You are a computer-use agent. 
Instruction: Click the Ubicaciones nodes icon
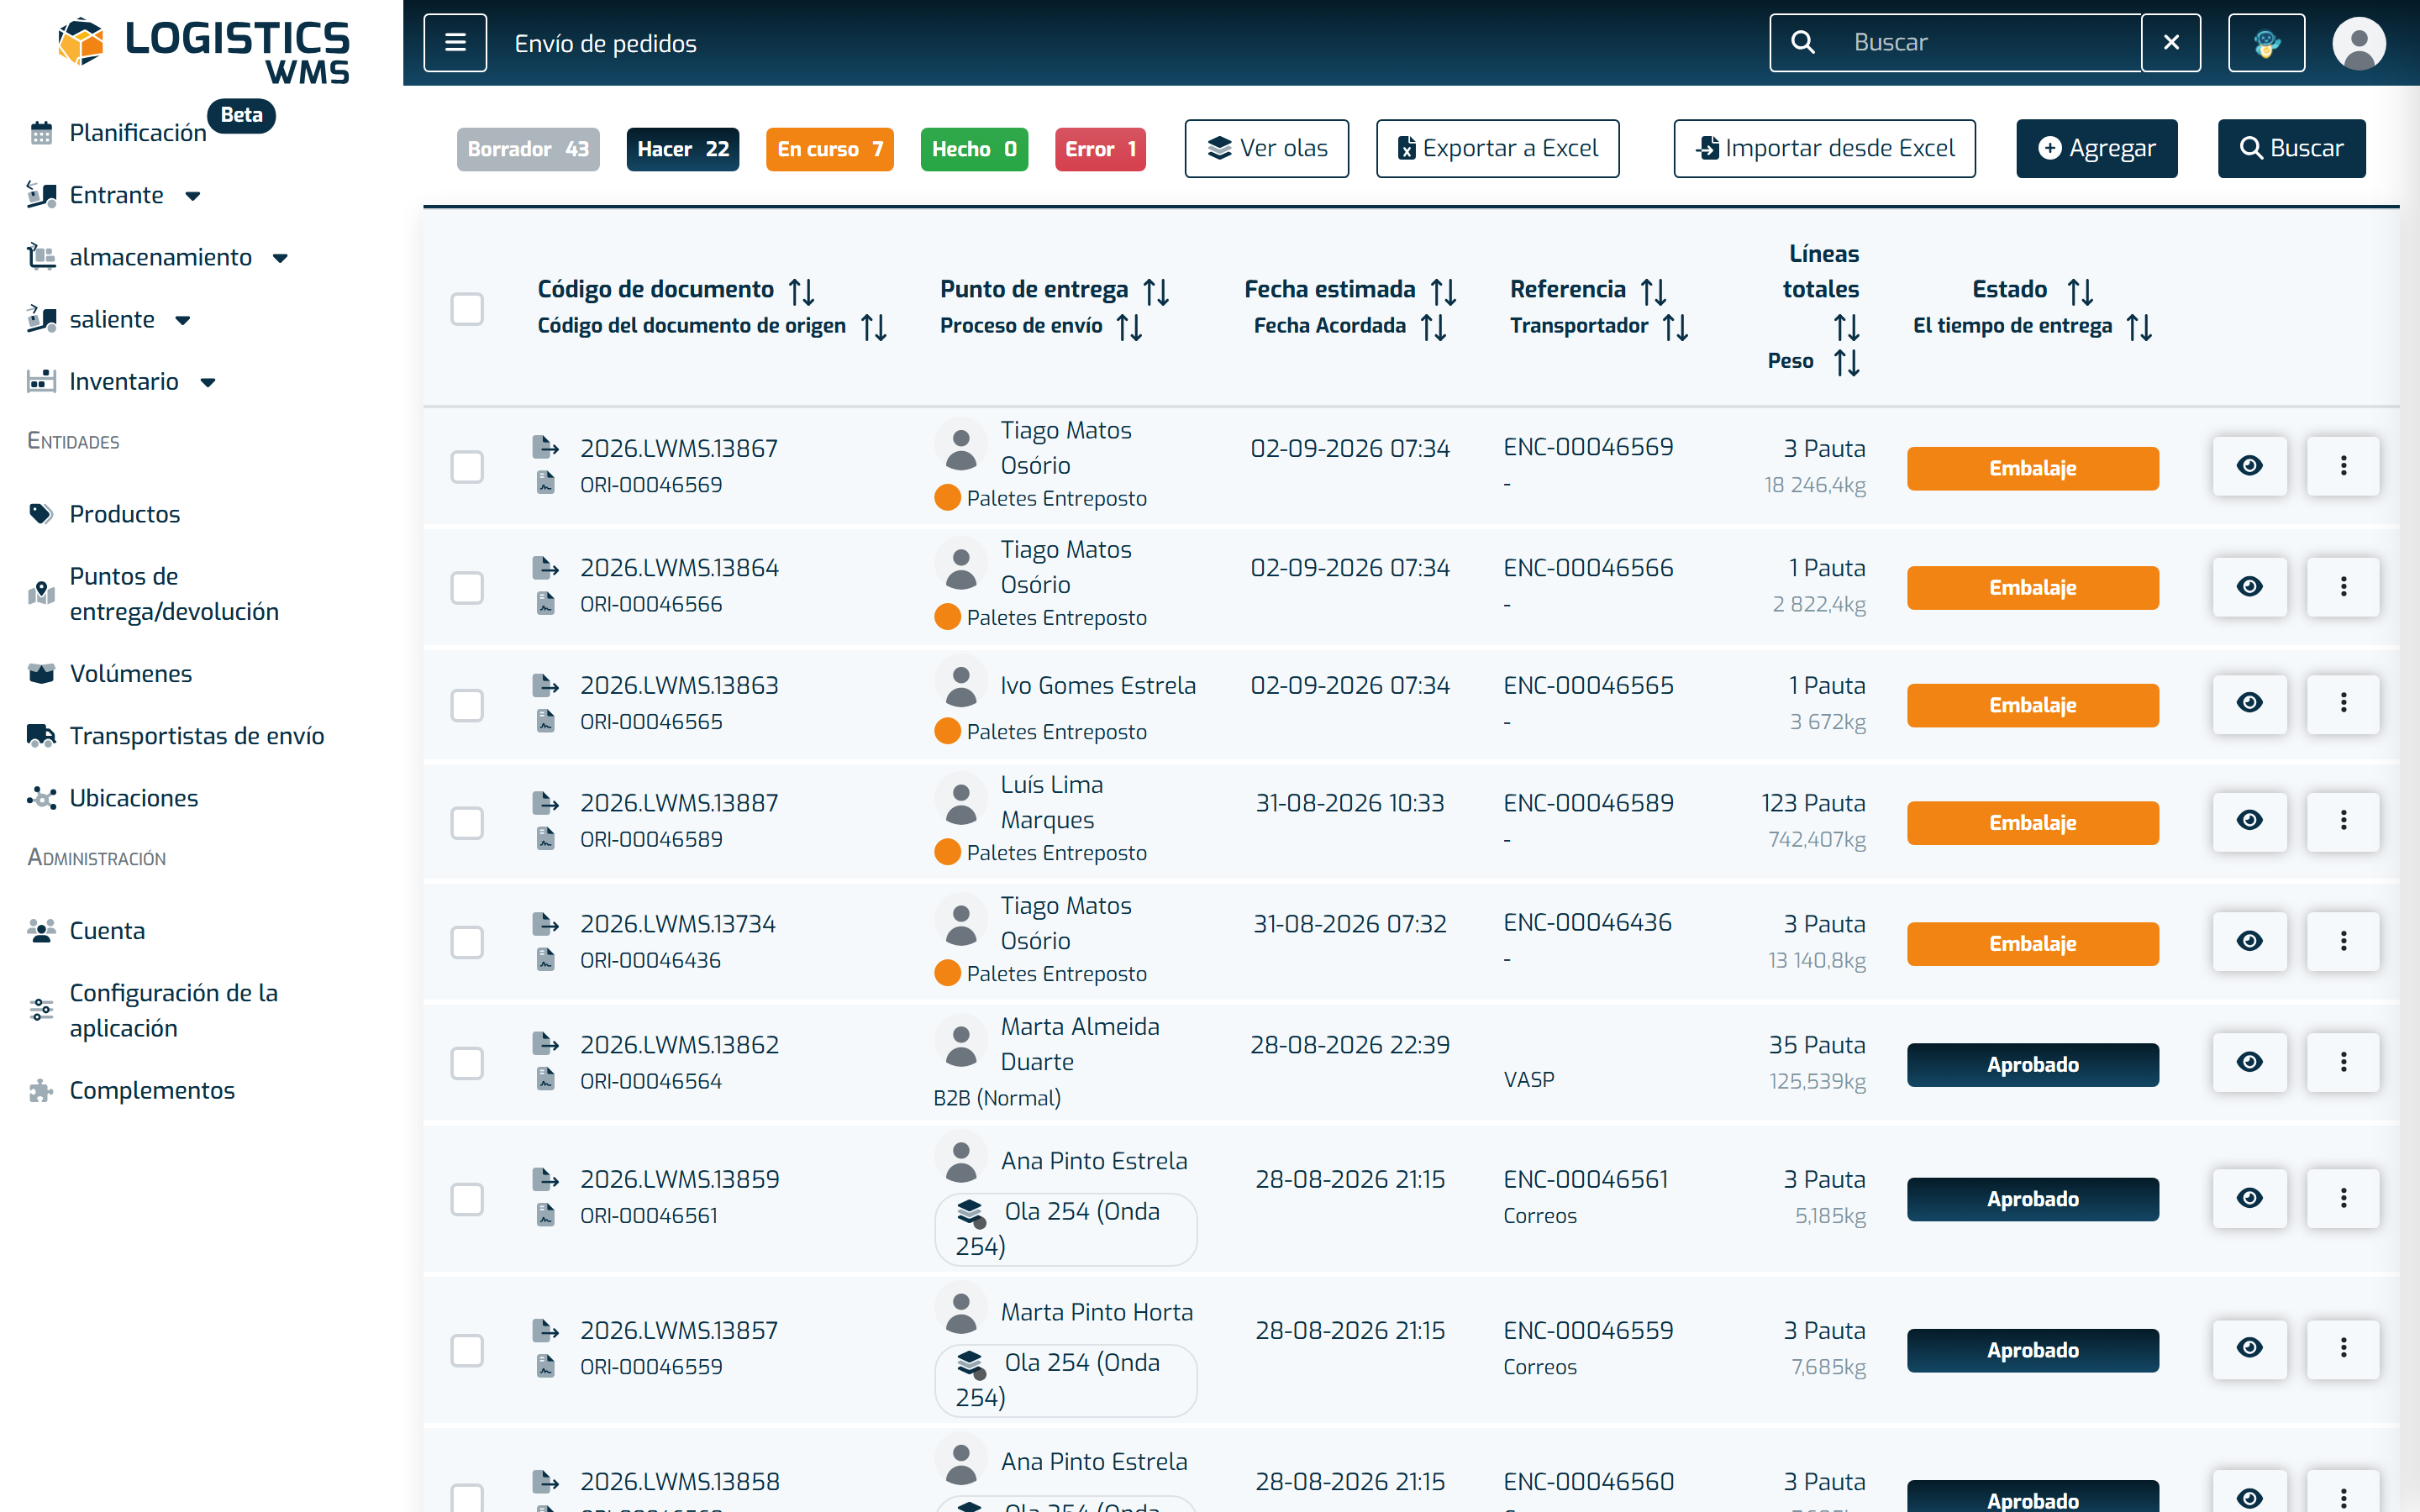pyautogui.click(x=41, y=798)
